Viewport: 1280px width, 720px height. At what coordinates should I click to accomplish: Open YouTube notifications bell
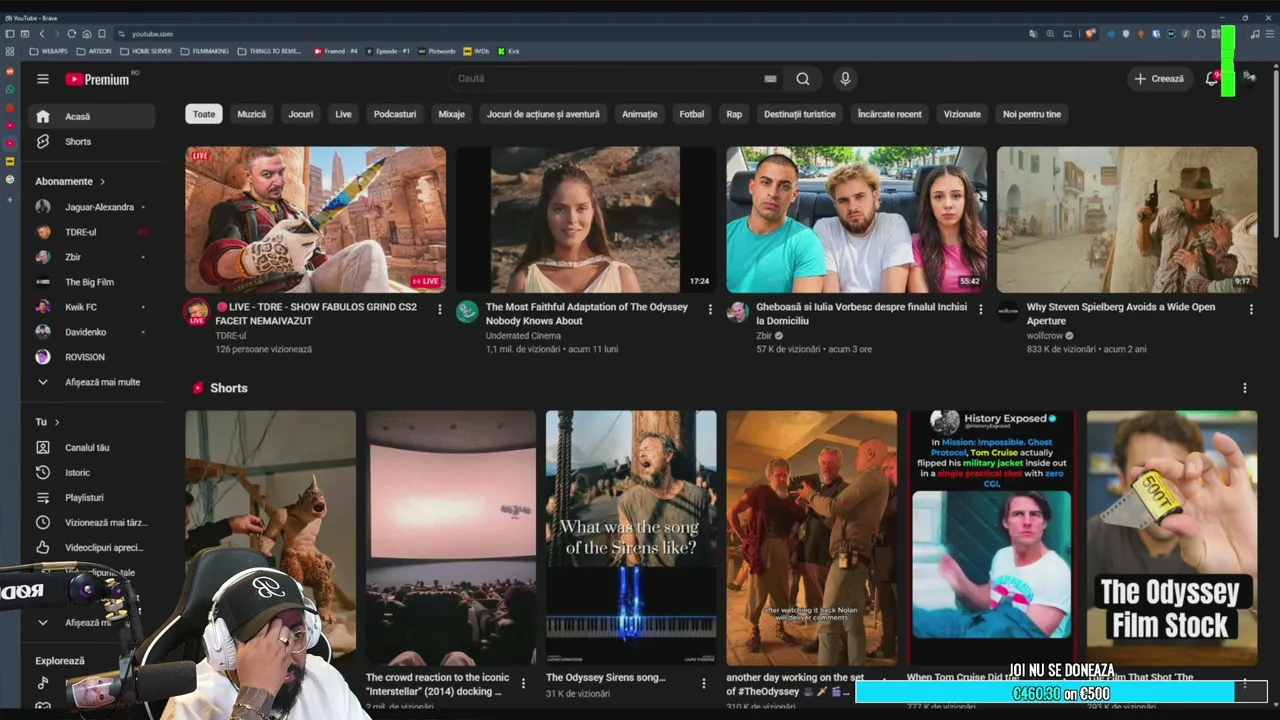click(1211, 79)
